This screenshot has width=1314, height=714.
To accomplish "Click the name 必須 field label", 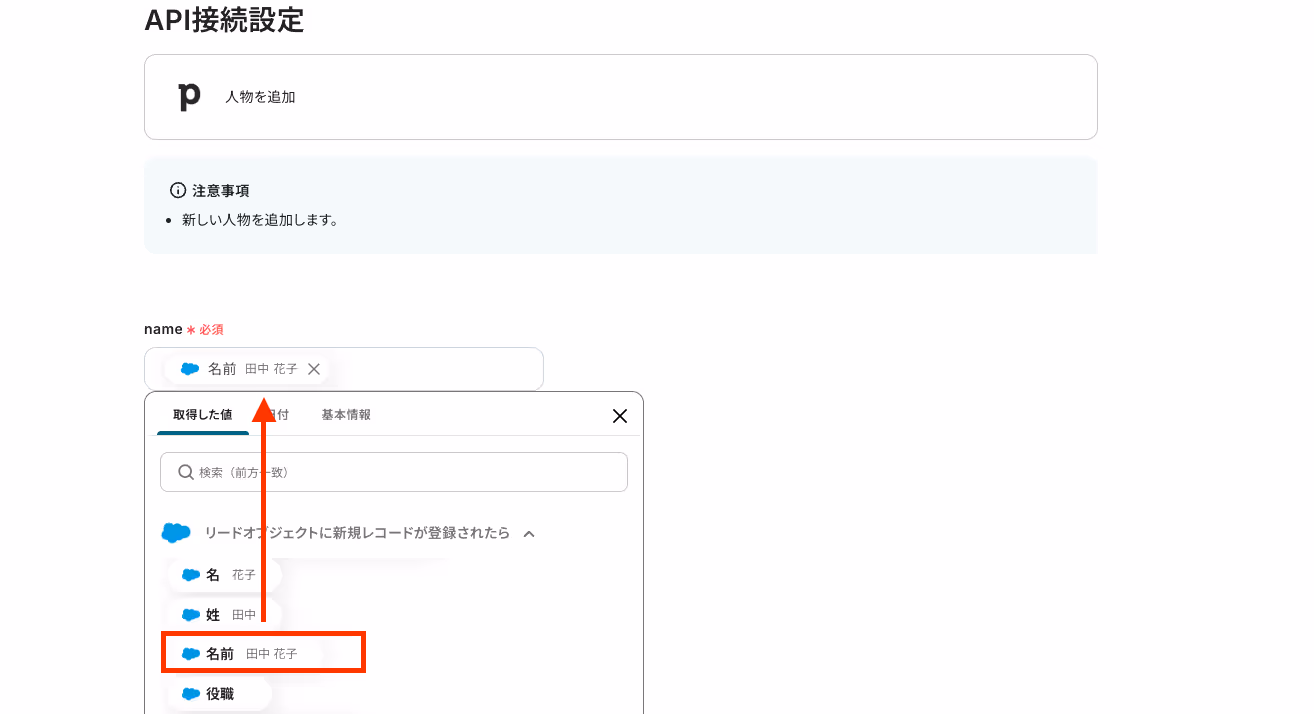I will pos(183,329).
